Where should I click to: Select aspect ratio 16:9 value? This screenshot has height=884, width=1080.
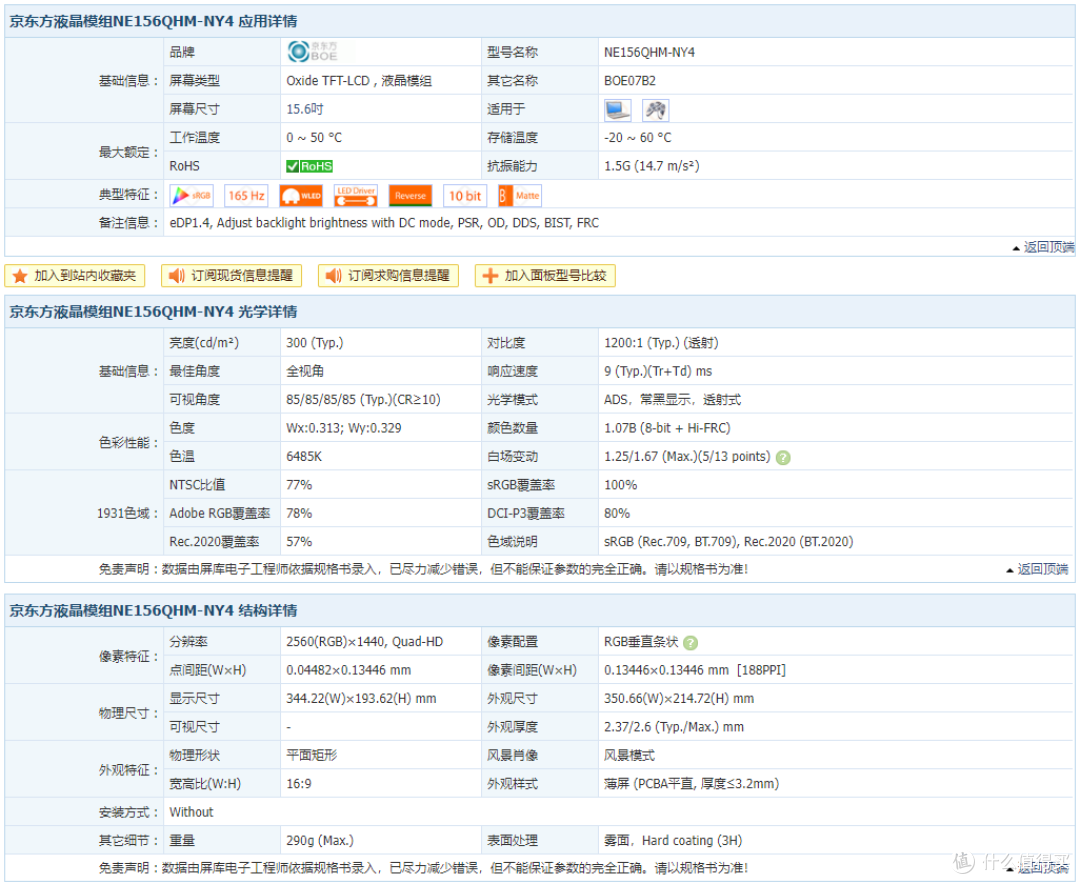click(299, 784)
